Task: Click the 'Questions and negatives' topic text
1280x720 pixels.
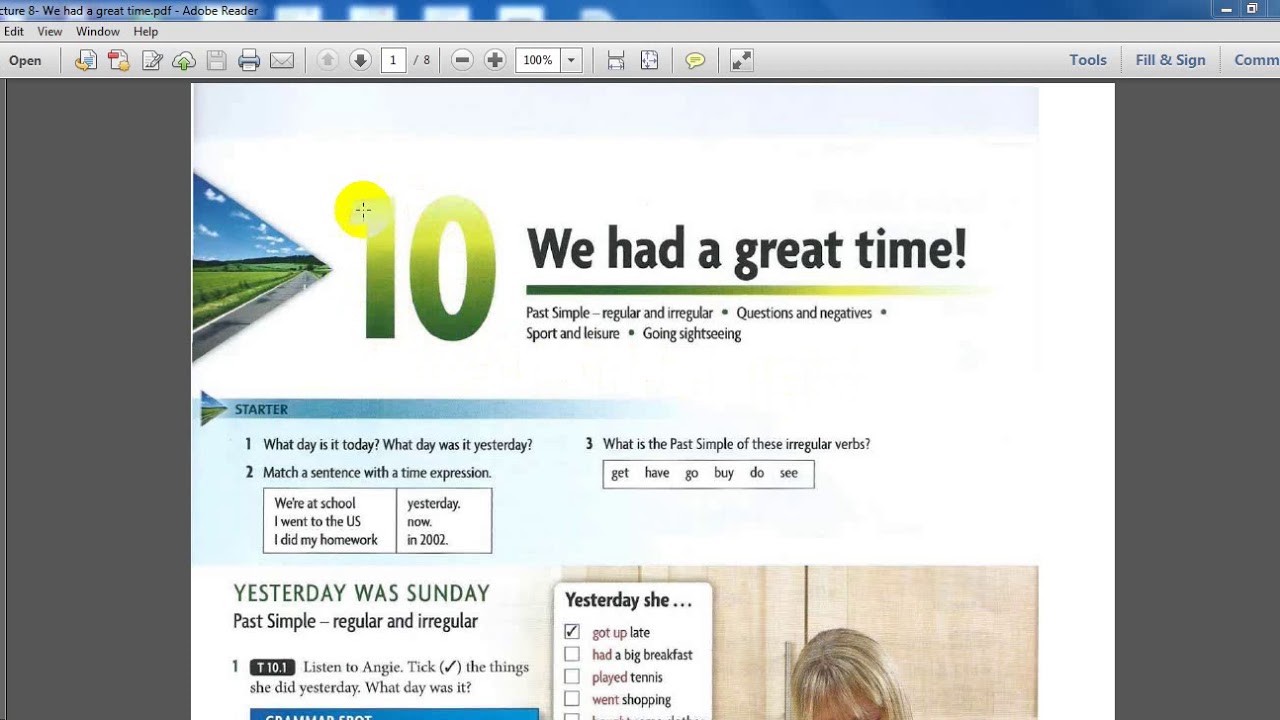Action: tap(804, 313)
